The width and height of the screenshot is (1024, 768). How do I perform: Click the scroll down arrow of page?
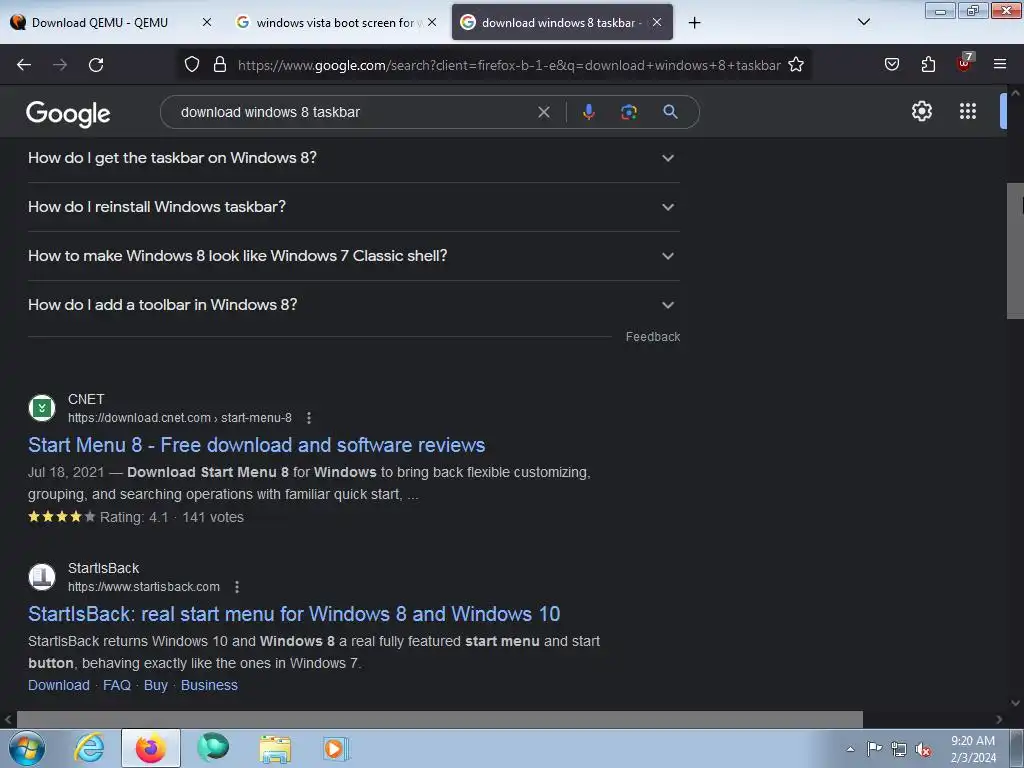point(1015,703)
